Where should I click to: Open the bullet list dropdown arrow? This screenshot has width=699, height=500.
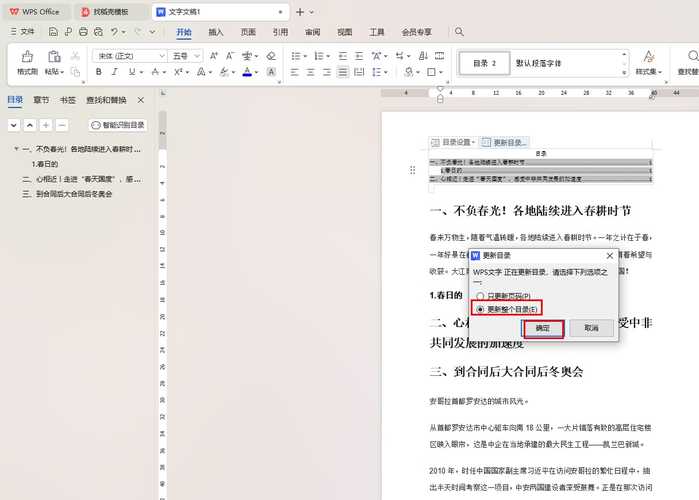(305, 56)
